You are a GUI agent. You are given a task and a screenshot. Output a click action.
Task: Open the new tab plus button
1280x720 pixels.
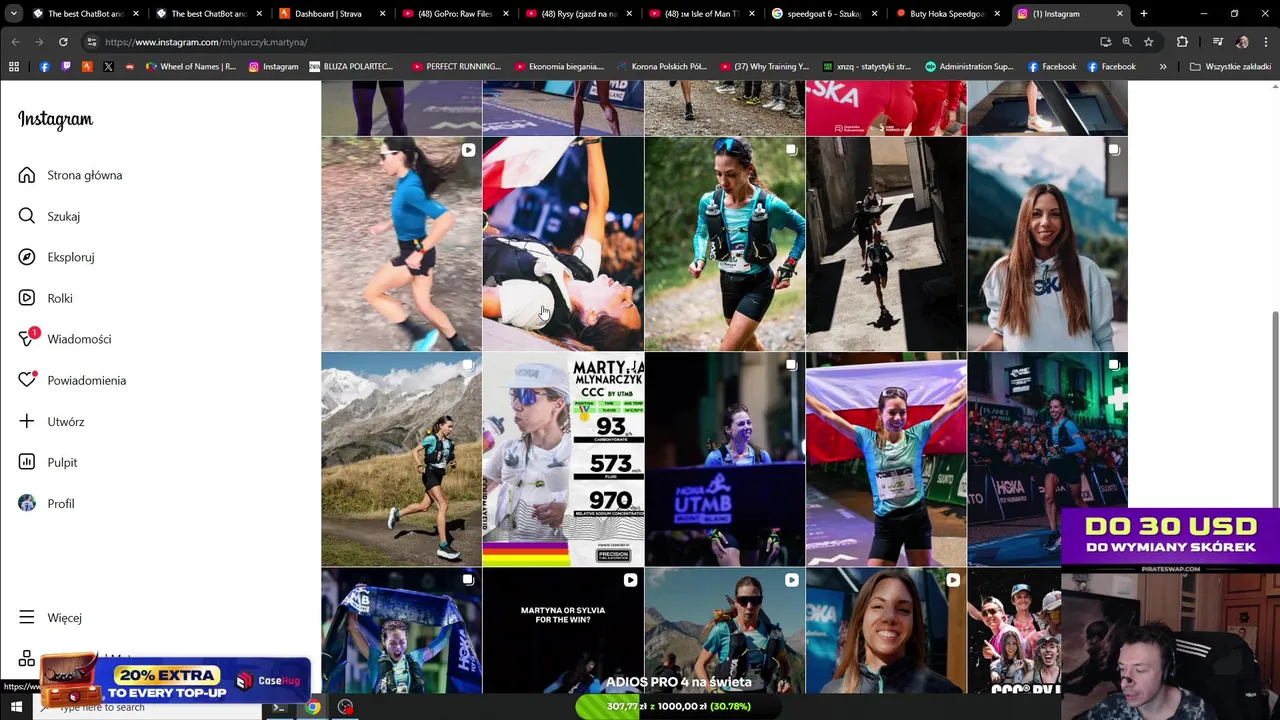1144,14
